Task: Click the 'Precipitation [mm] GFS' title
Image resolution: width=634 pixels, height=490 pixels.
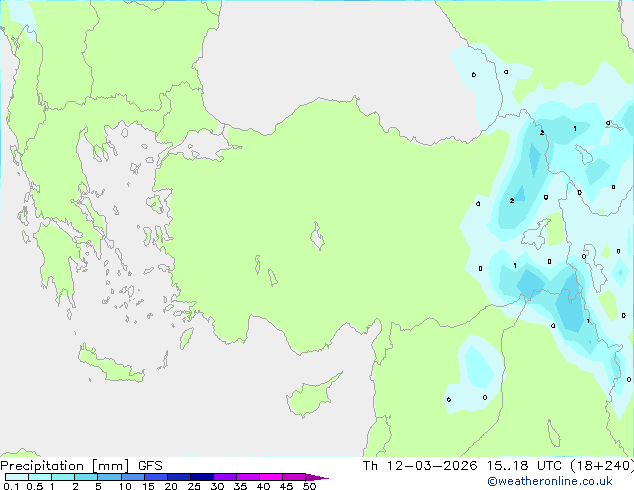Action: (81, 466)
